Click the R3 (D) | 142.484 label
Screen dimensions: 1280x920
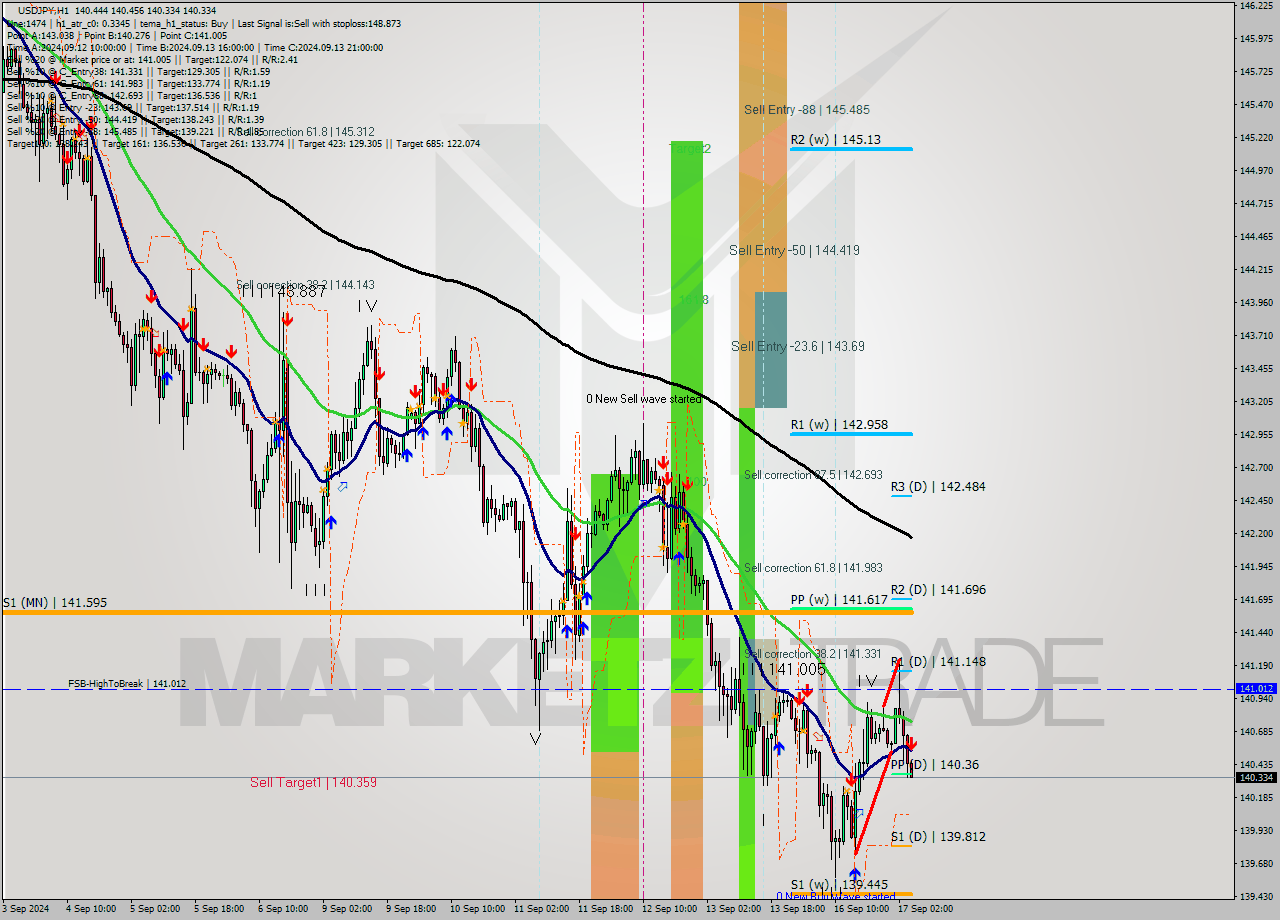(938, 487)
